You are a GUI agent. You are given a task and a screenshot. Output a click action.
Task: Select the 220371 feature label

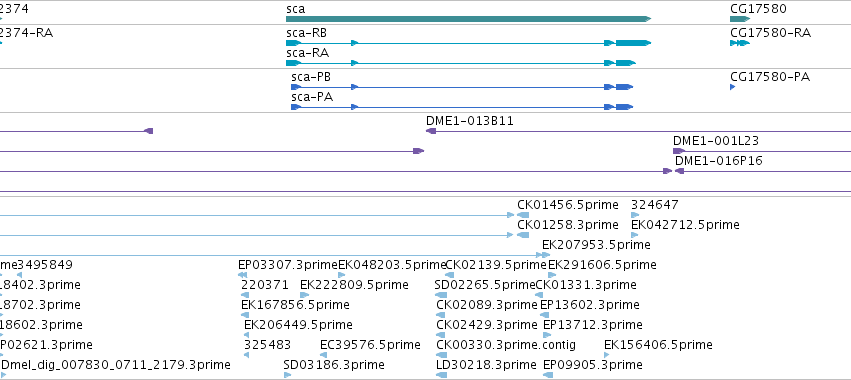coord(264,284)
